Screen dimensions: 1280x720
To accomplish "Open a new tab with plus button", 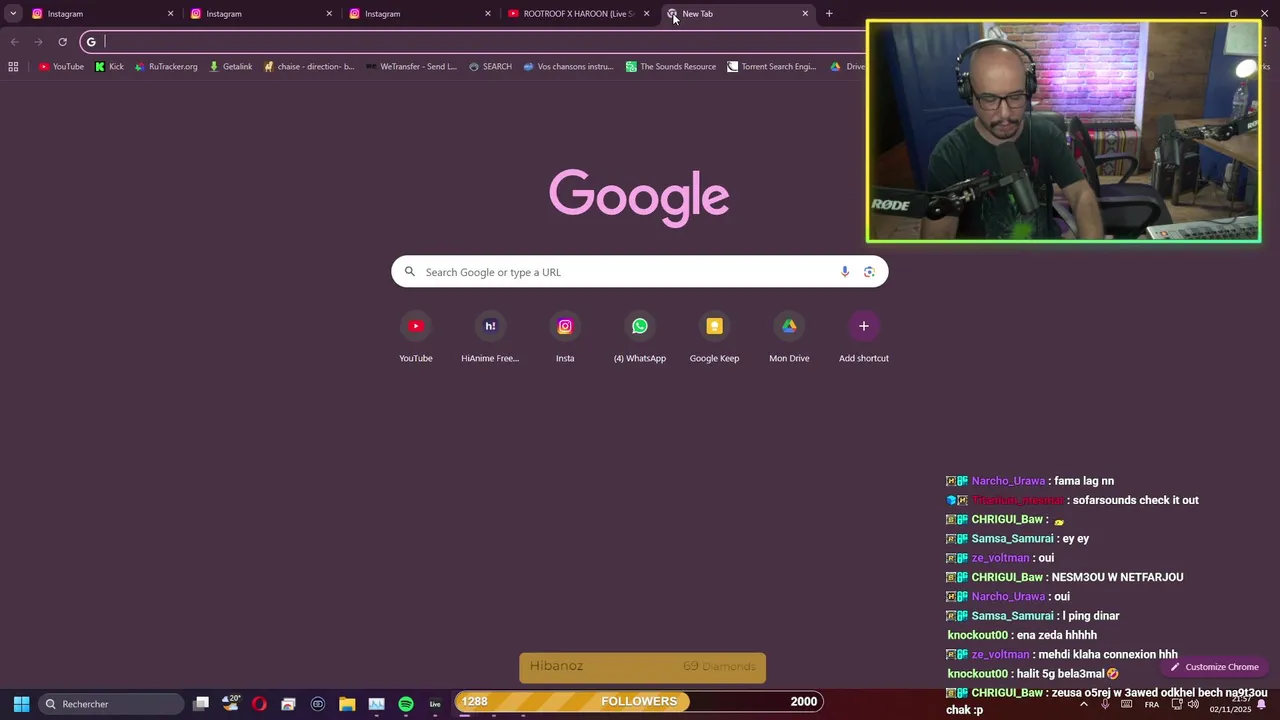I will click(x=829, y=14).
